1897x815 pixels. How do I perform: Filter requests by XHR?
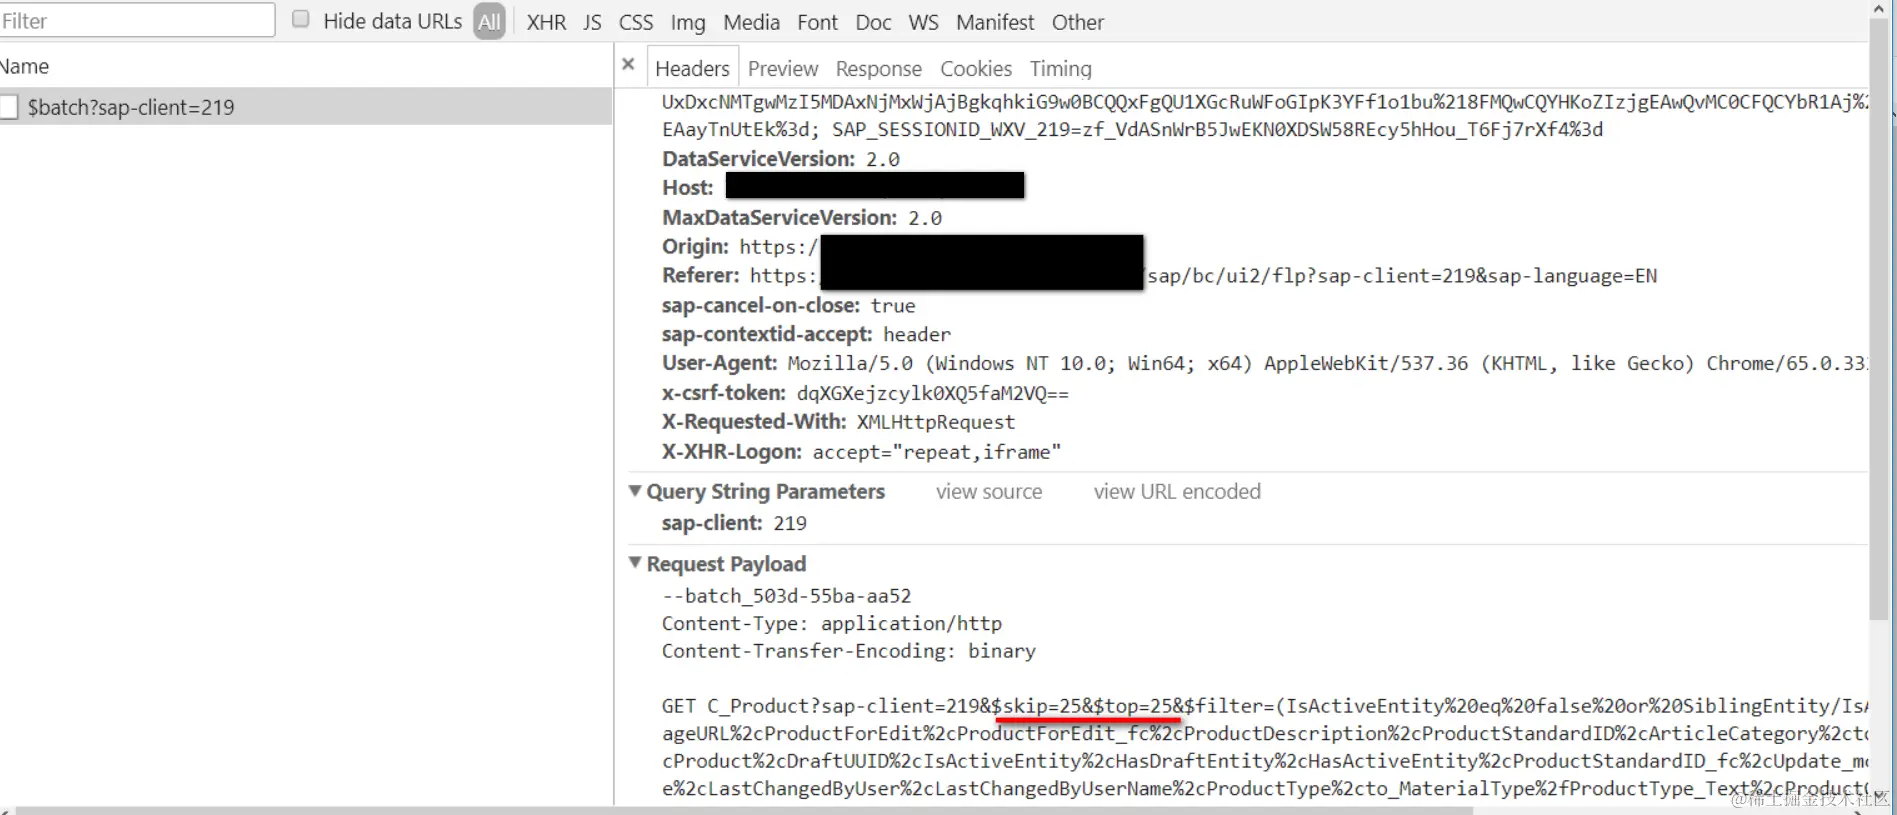tap(546, 22)
